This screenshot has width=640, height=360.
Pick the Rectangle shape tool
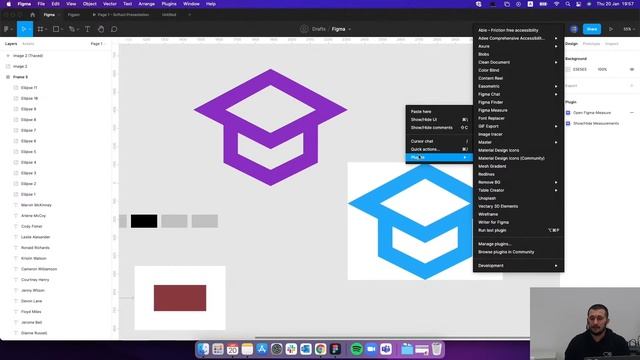(x=56, y=29)
